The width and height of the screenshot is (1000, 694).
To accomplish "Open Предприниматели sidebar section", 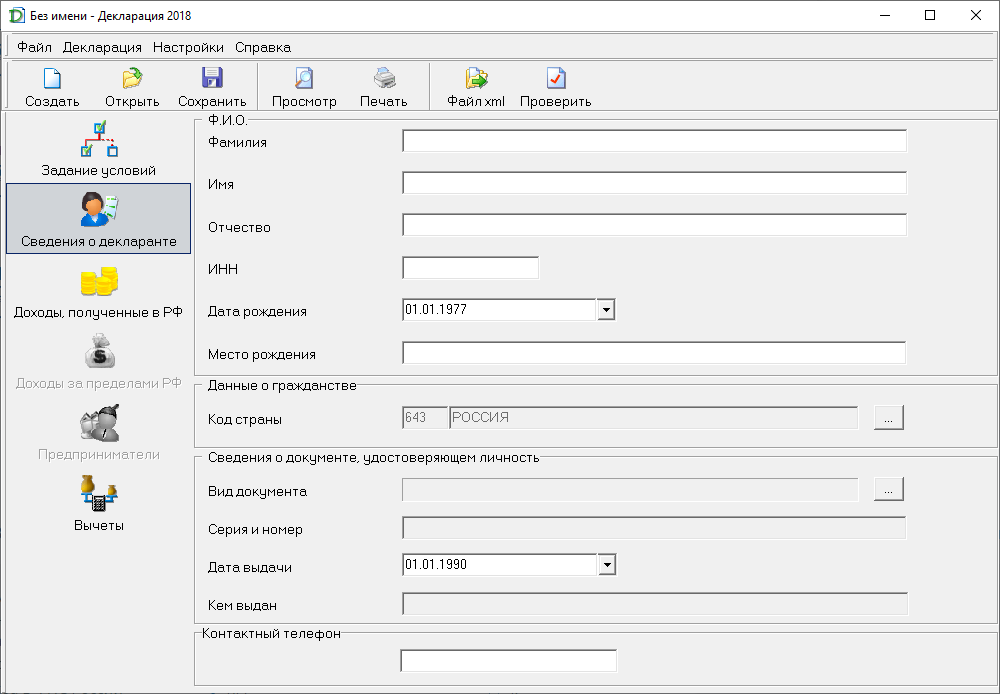I will (x=98, y=432).
